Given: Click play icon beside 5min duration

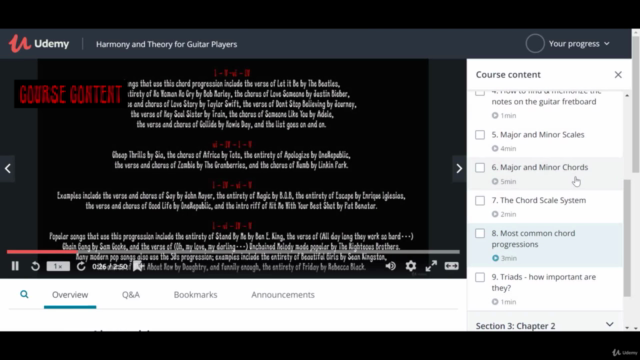Looking at the screenshot, I should pyautogui.click(x=495, y=181).
